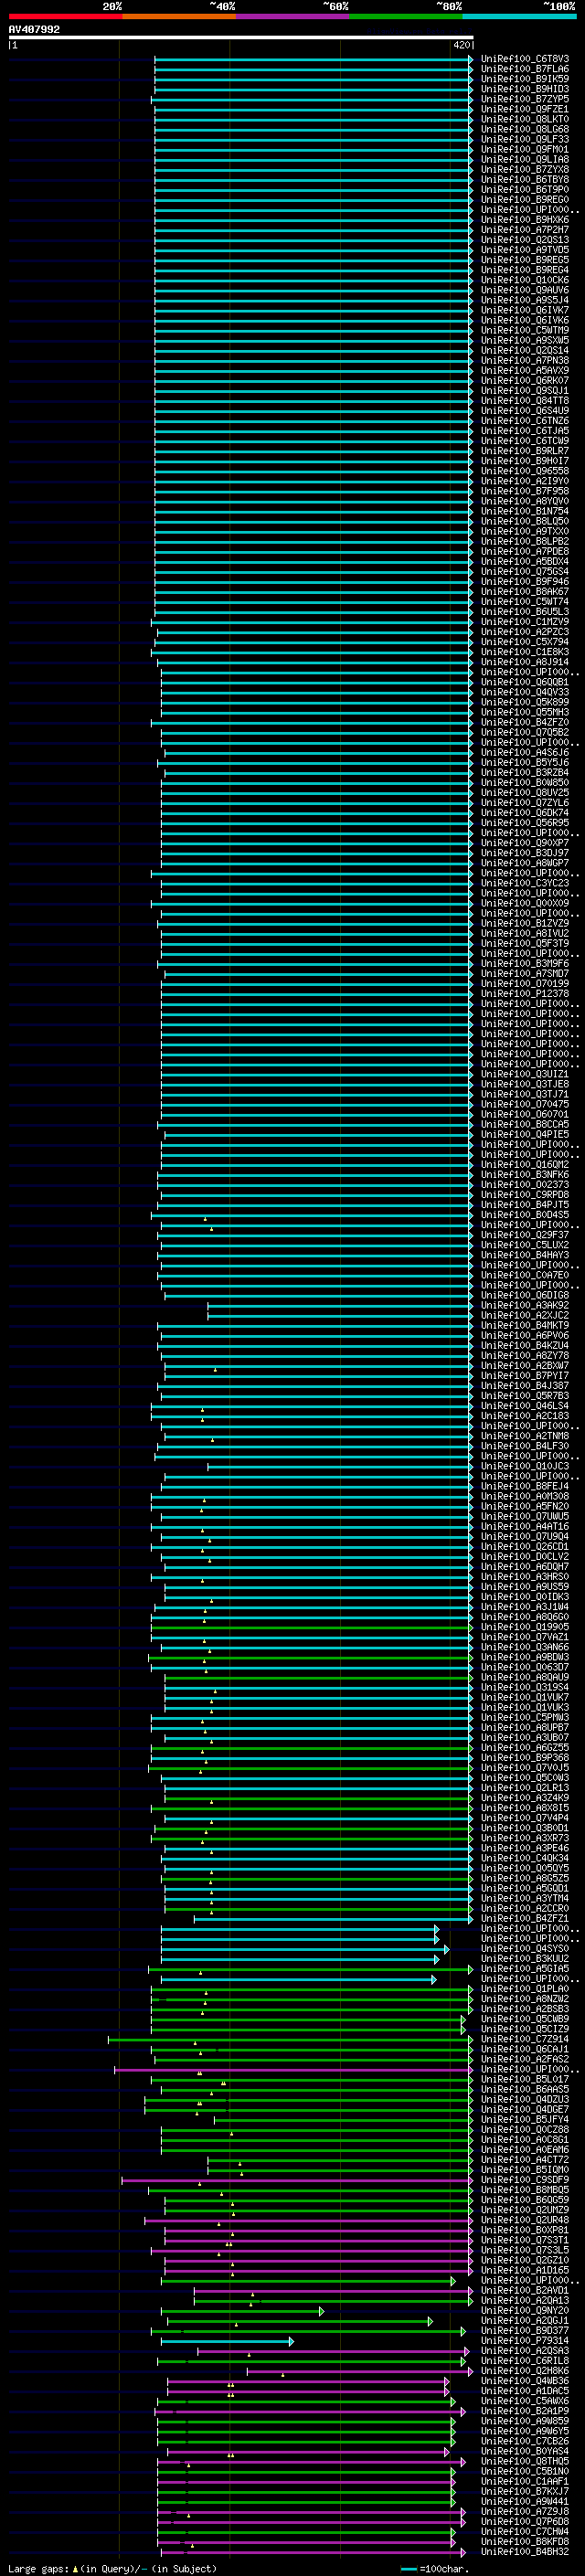Select the UniRef100_A9S5J4 hit label
The height and width of the screenshot is (2576, 585).
(x=525, y=300)
